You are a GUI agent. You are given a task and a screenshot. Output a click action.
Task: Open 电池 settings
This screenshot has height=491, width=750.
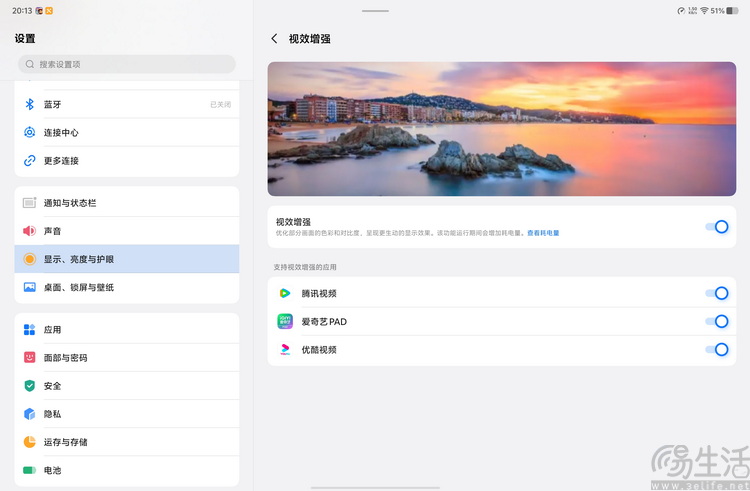point(127,470)
